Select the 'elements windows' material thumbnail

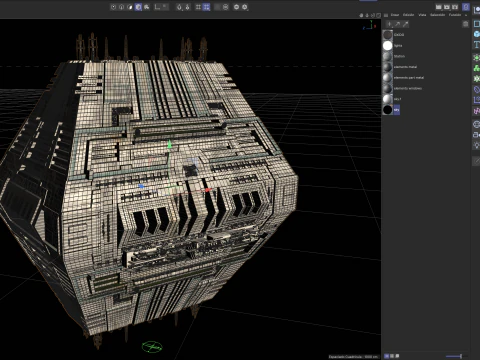(x=388, y=88)
